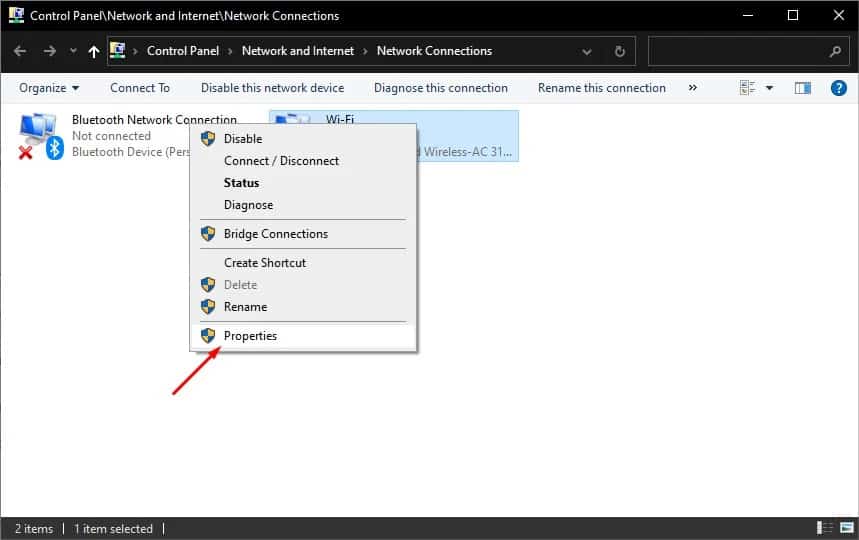Click the shield icon beside Bridge Connections
The height and width of the screenshot is (540, 859).
[x=208, y=234]
